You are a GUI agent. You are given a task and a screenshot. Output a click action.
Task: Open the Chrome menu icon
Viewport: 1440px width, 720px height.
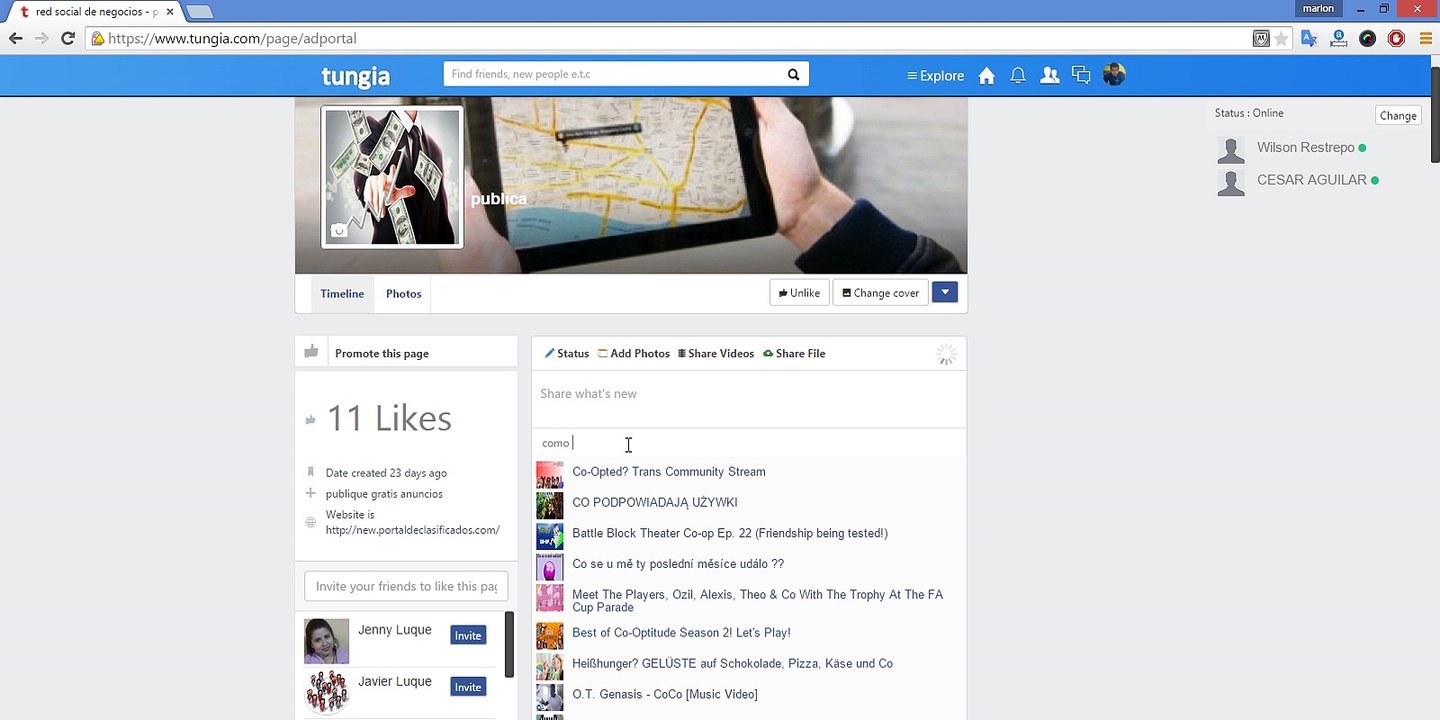tap(1425, 39)
